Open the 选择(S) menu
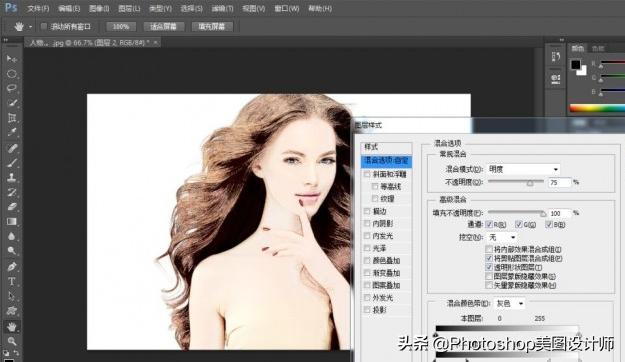 click(191, 8)
